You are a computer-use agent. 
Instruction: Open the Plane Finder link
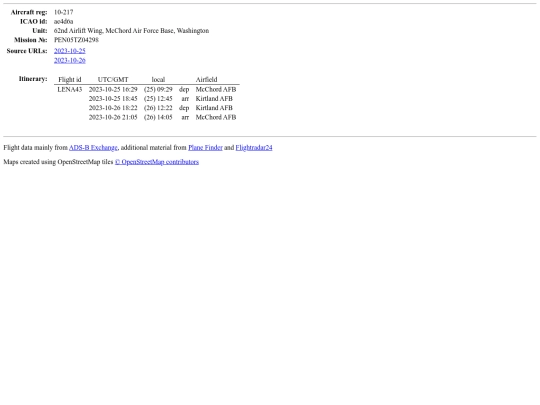click(x=205, y=148)
